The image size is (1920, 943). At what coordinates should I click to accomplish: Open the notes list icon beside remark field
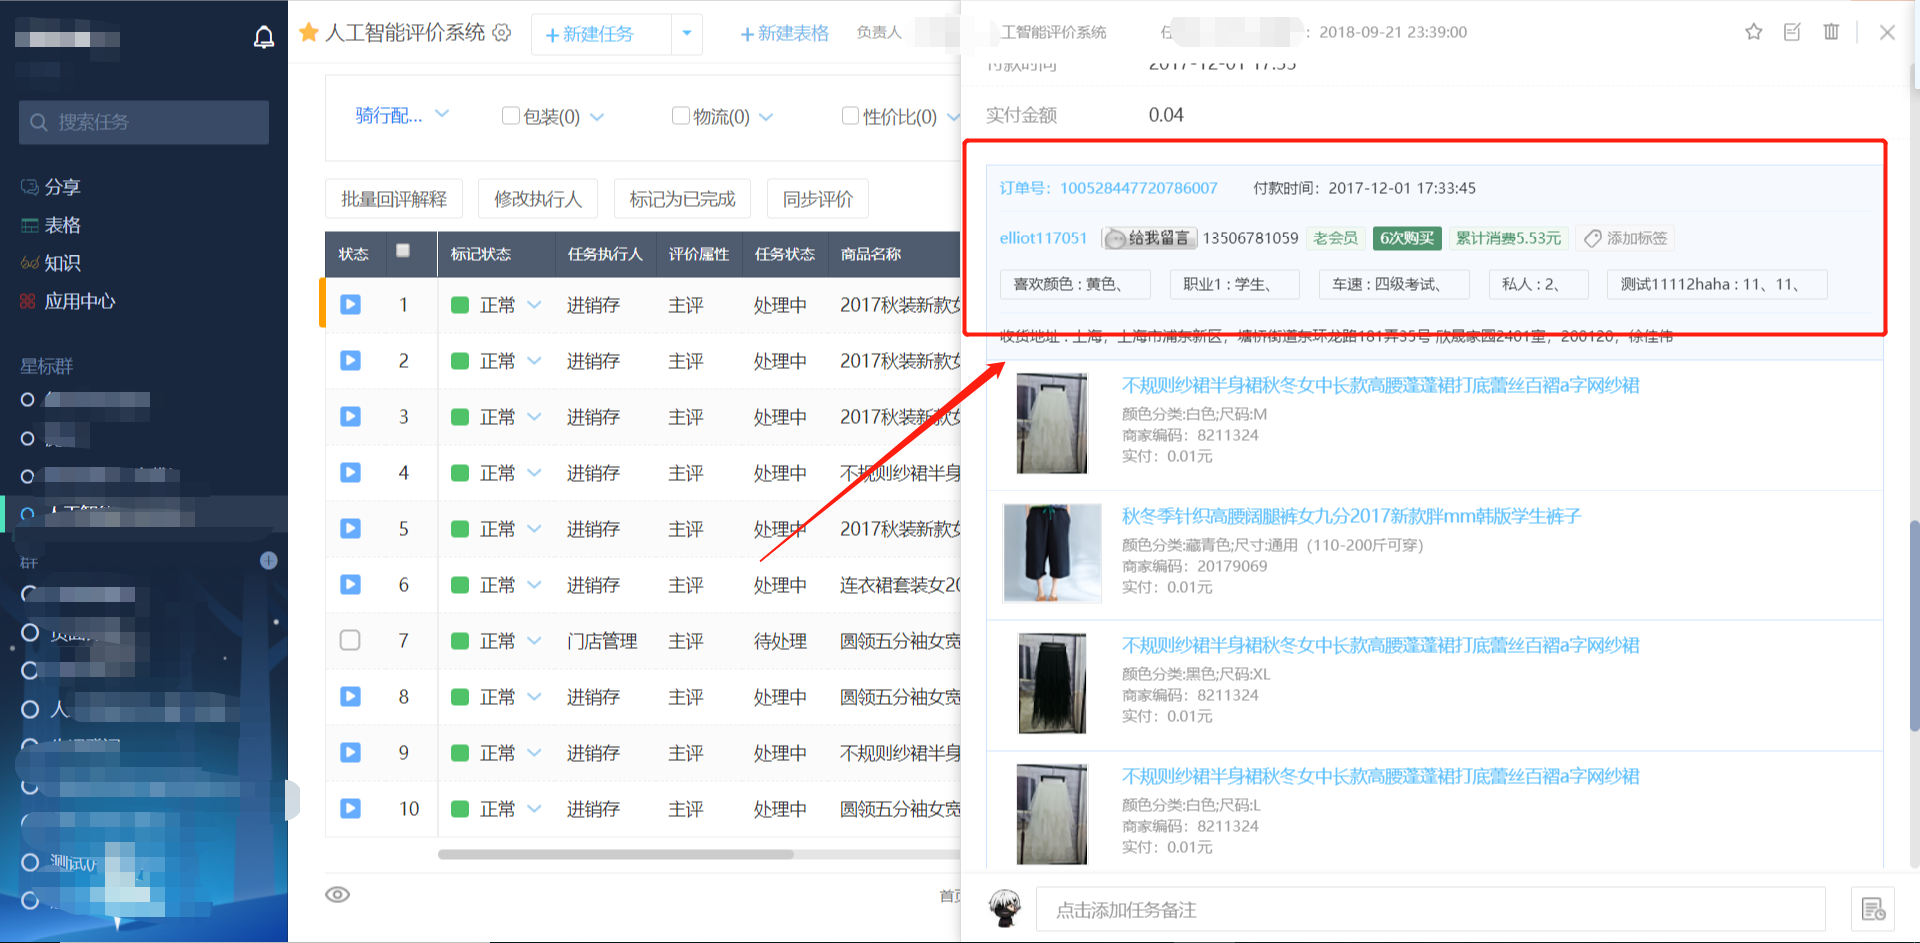(x=1873, y=909)
